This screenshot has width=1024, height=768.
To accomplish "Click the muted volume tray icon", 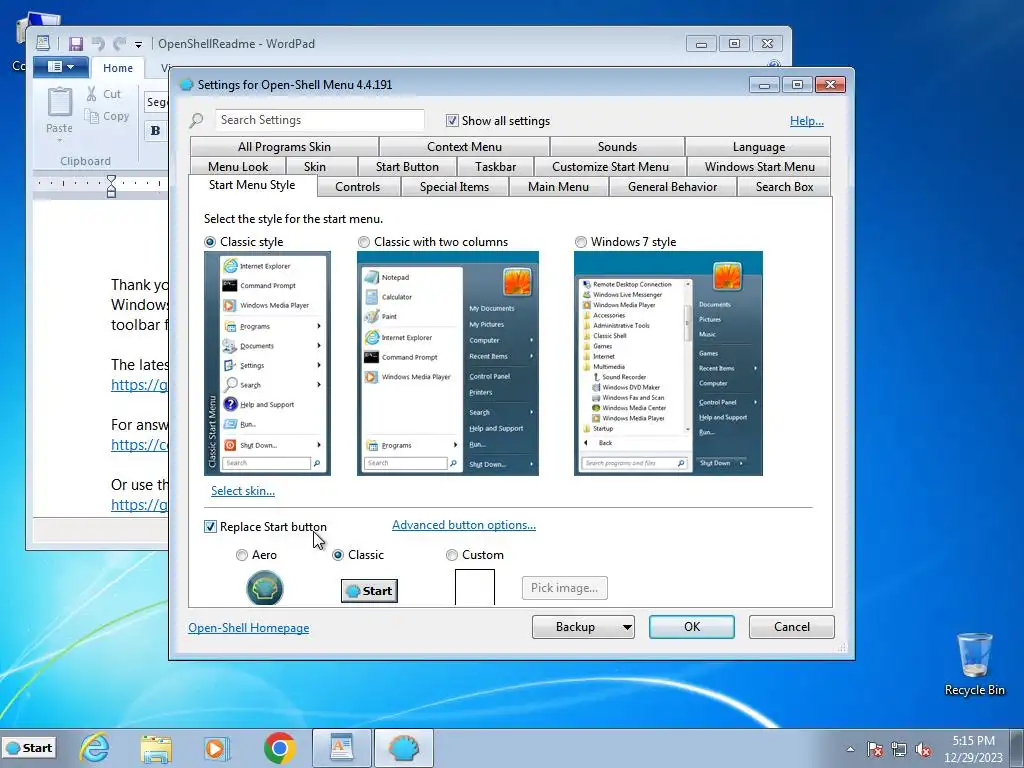I will tap(923, 749).
